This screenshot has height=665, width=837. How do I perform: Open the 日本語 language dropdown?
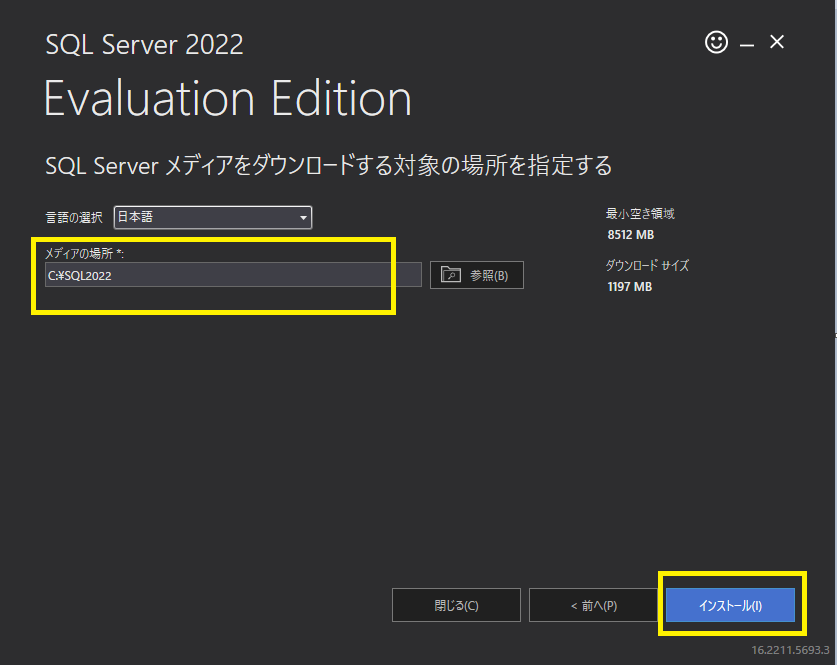(x=213, y=217)
